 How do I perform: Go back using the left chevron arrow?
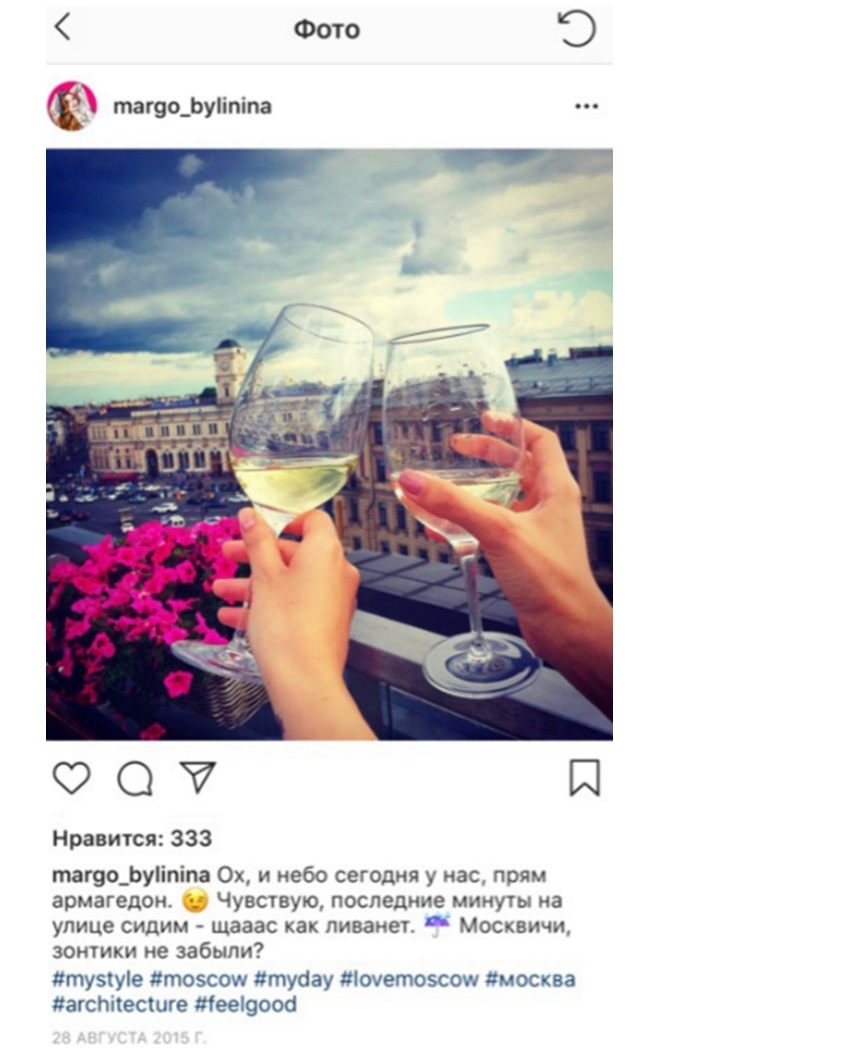coord(62,28)
